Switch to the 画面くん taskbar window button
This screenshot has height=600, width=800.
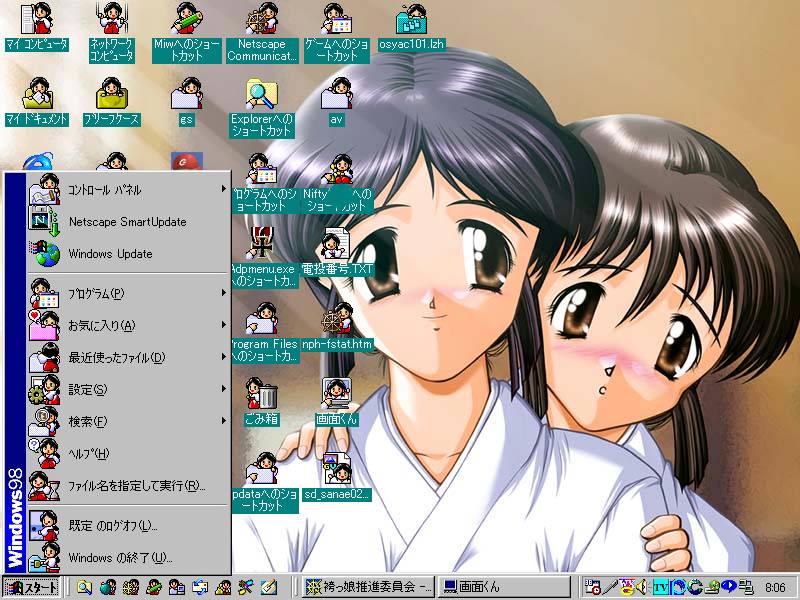coord(505,587)
